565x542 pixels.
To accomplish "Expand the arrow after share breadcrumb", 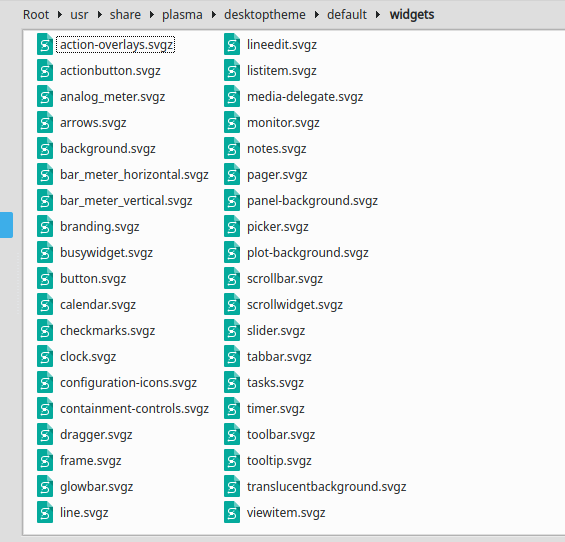I will click(x=152, y=15).
